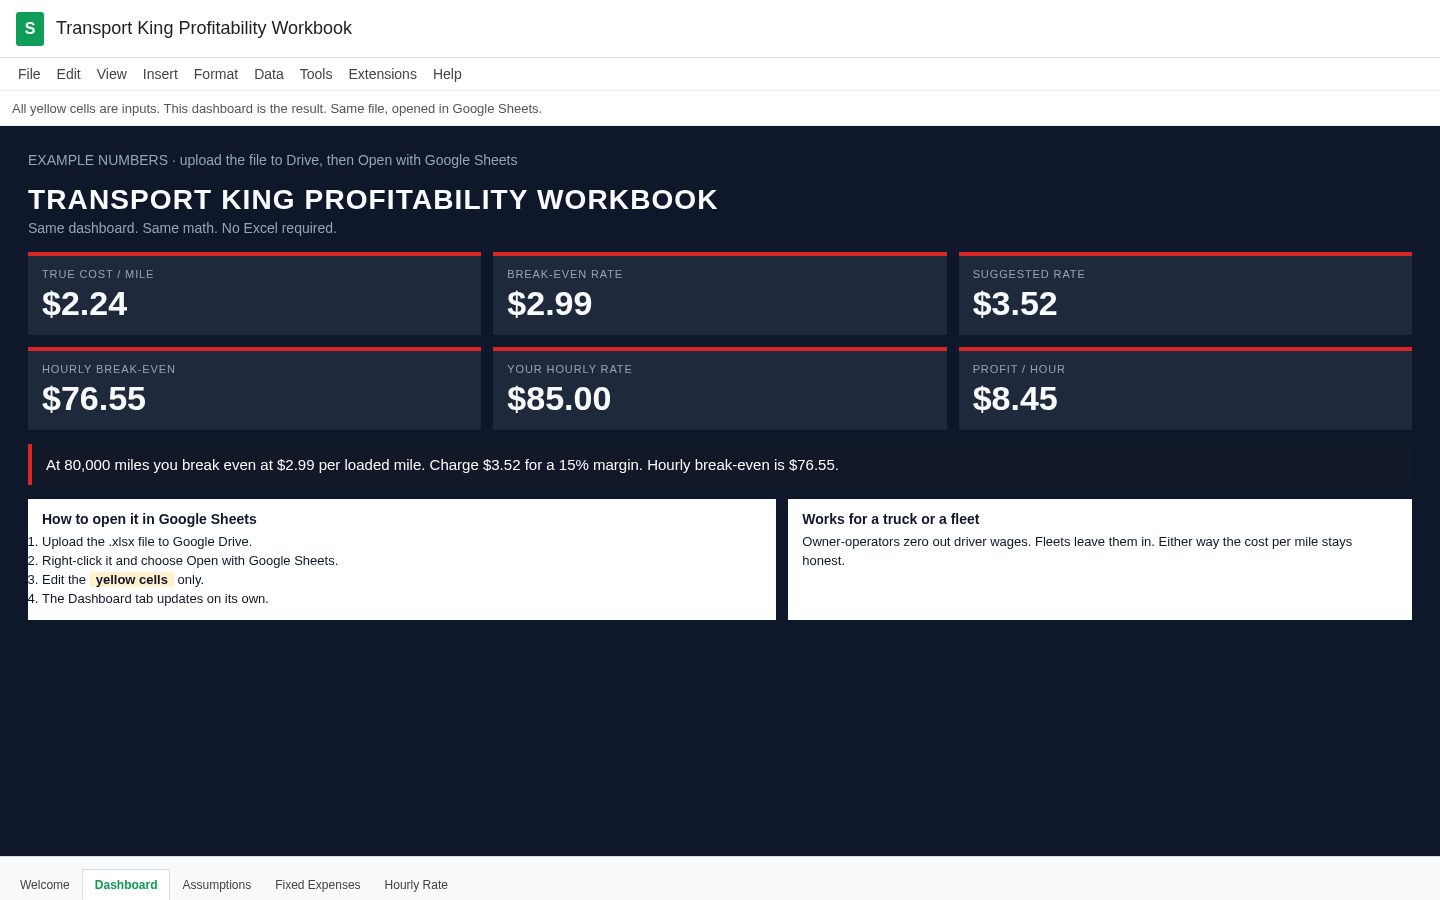1440x900 pixels.
Task: Click step 'Right-click it and choose Open with Google Sheets.'
Action: click(190, 561)
